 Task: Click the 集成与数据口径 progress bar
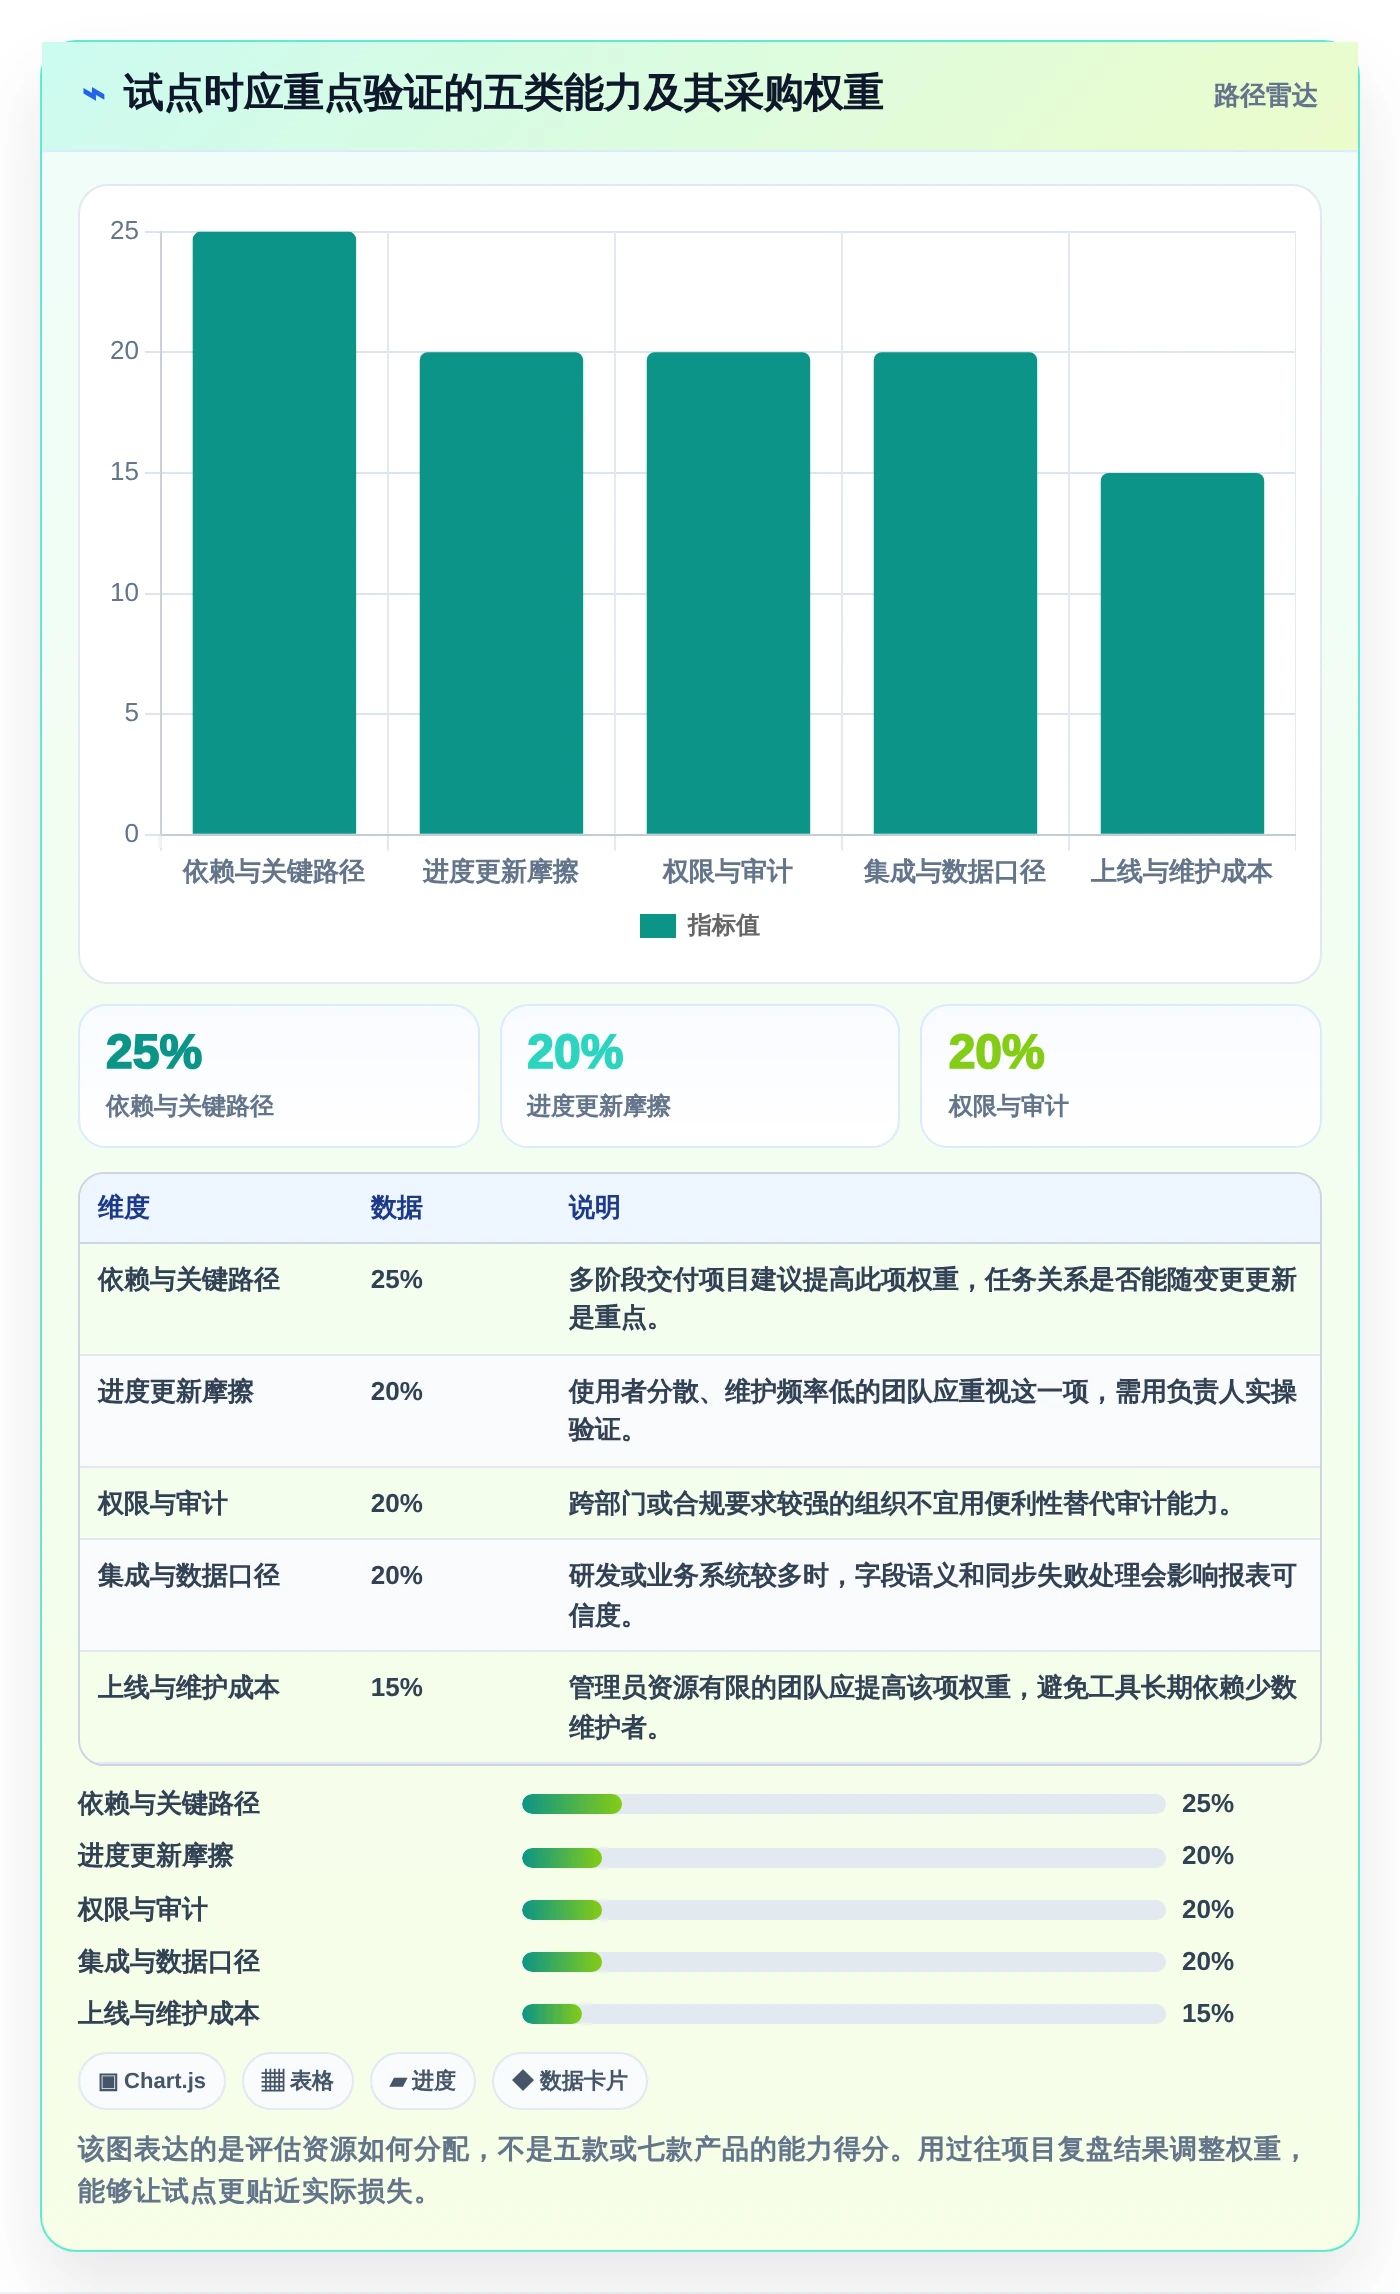click(843, 1962)
